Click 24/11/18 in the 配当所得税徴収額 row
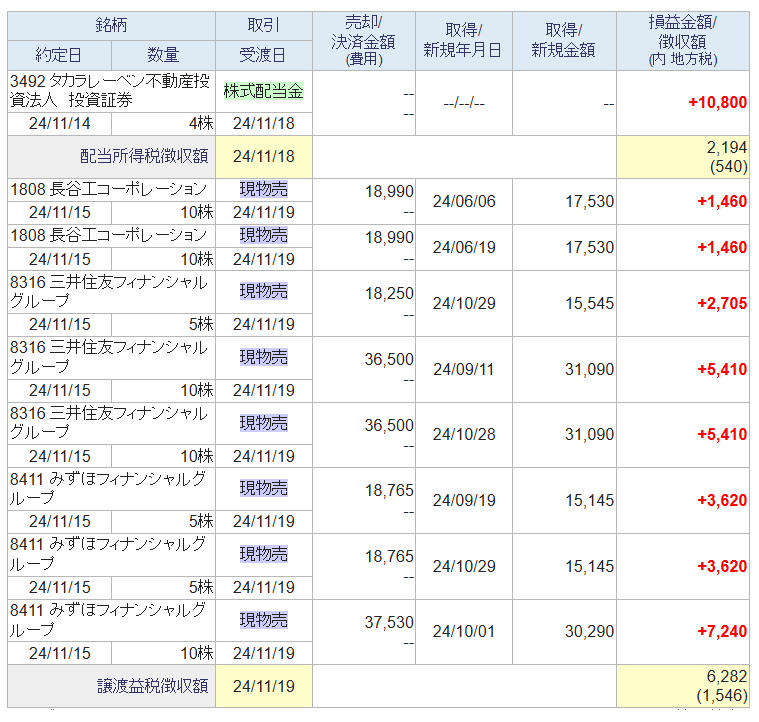This screenshot has width=759, height=722. (264, 157)
